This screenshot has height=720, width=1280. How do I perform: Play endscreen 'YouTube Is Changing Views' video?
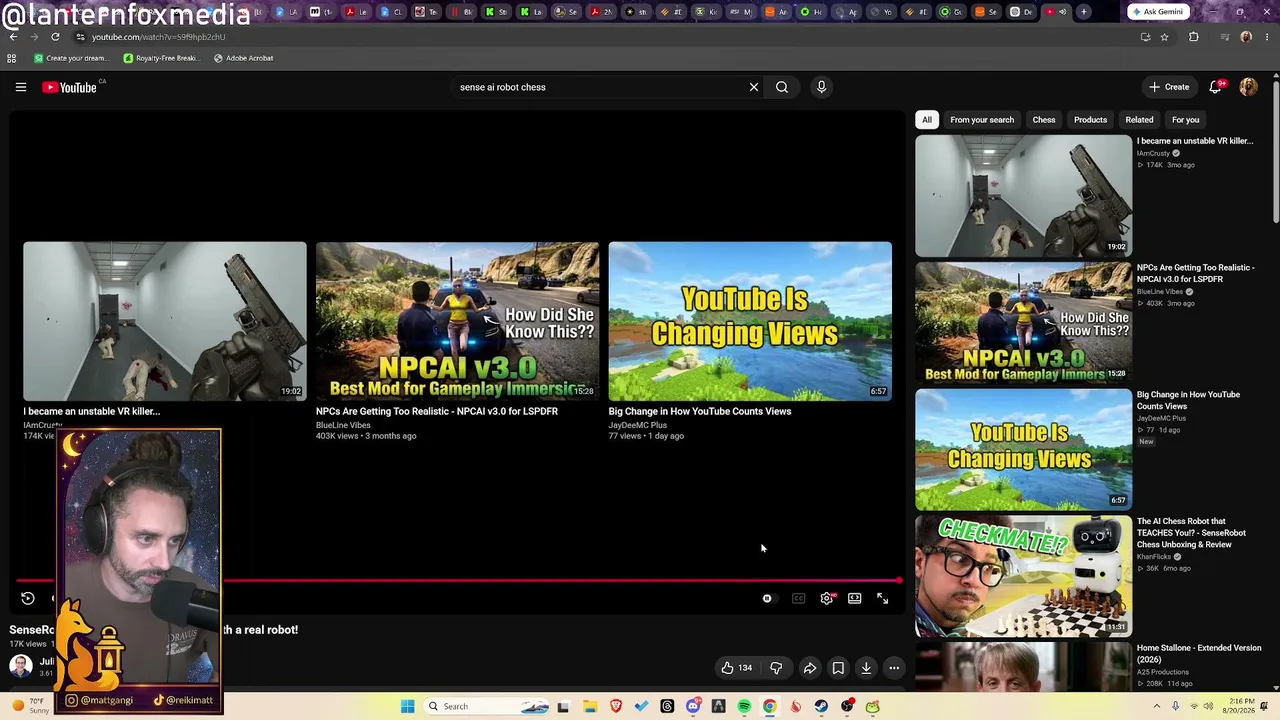(750, 321)
